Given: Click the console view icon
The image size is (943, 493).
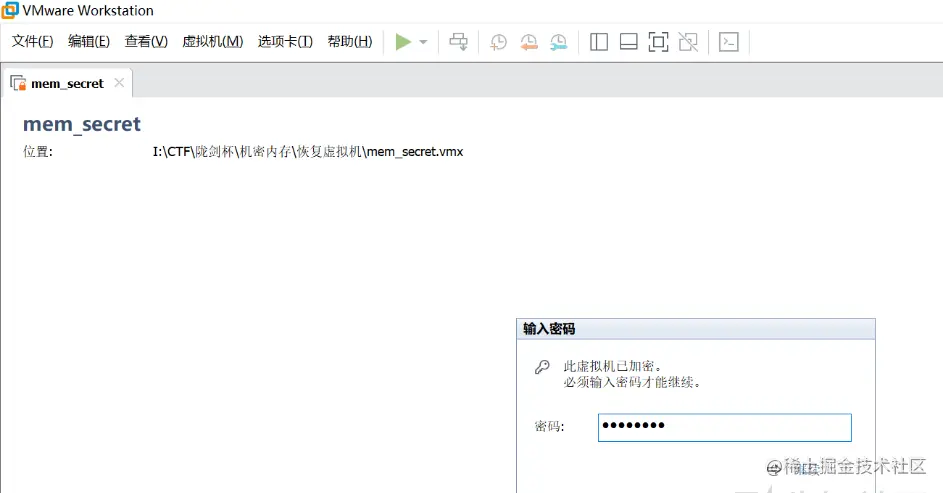Looking at the screenshot, I should (x=729, y=42).
